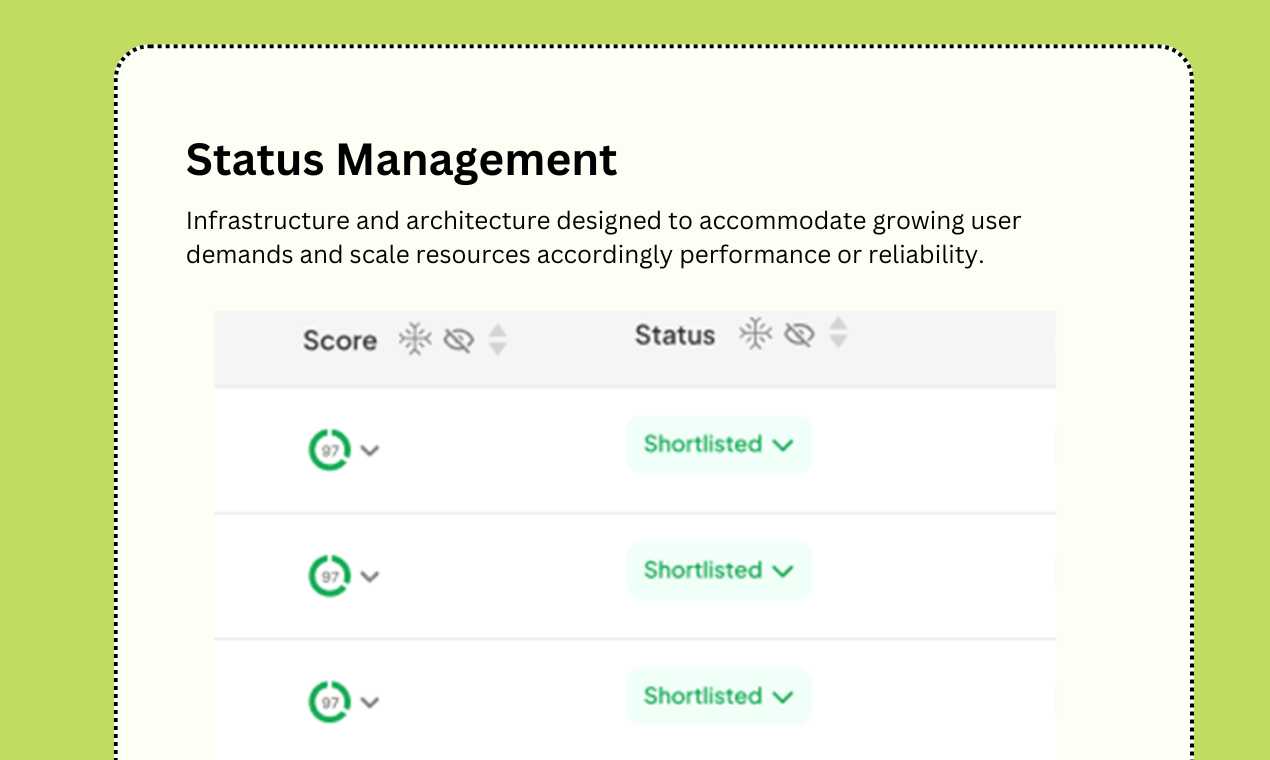This screenshot has height=760, width=1270.
Task: Expand the third row's score chevron
Action: tap(370, 703)
